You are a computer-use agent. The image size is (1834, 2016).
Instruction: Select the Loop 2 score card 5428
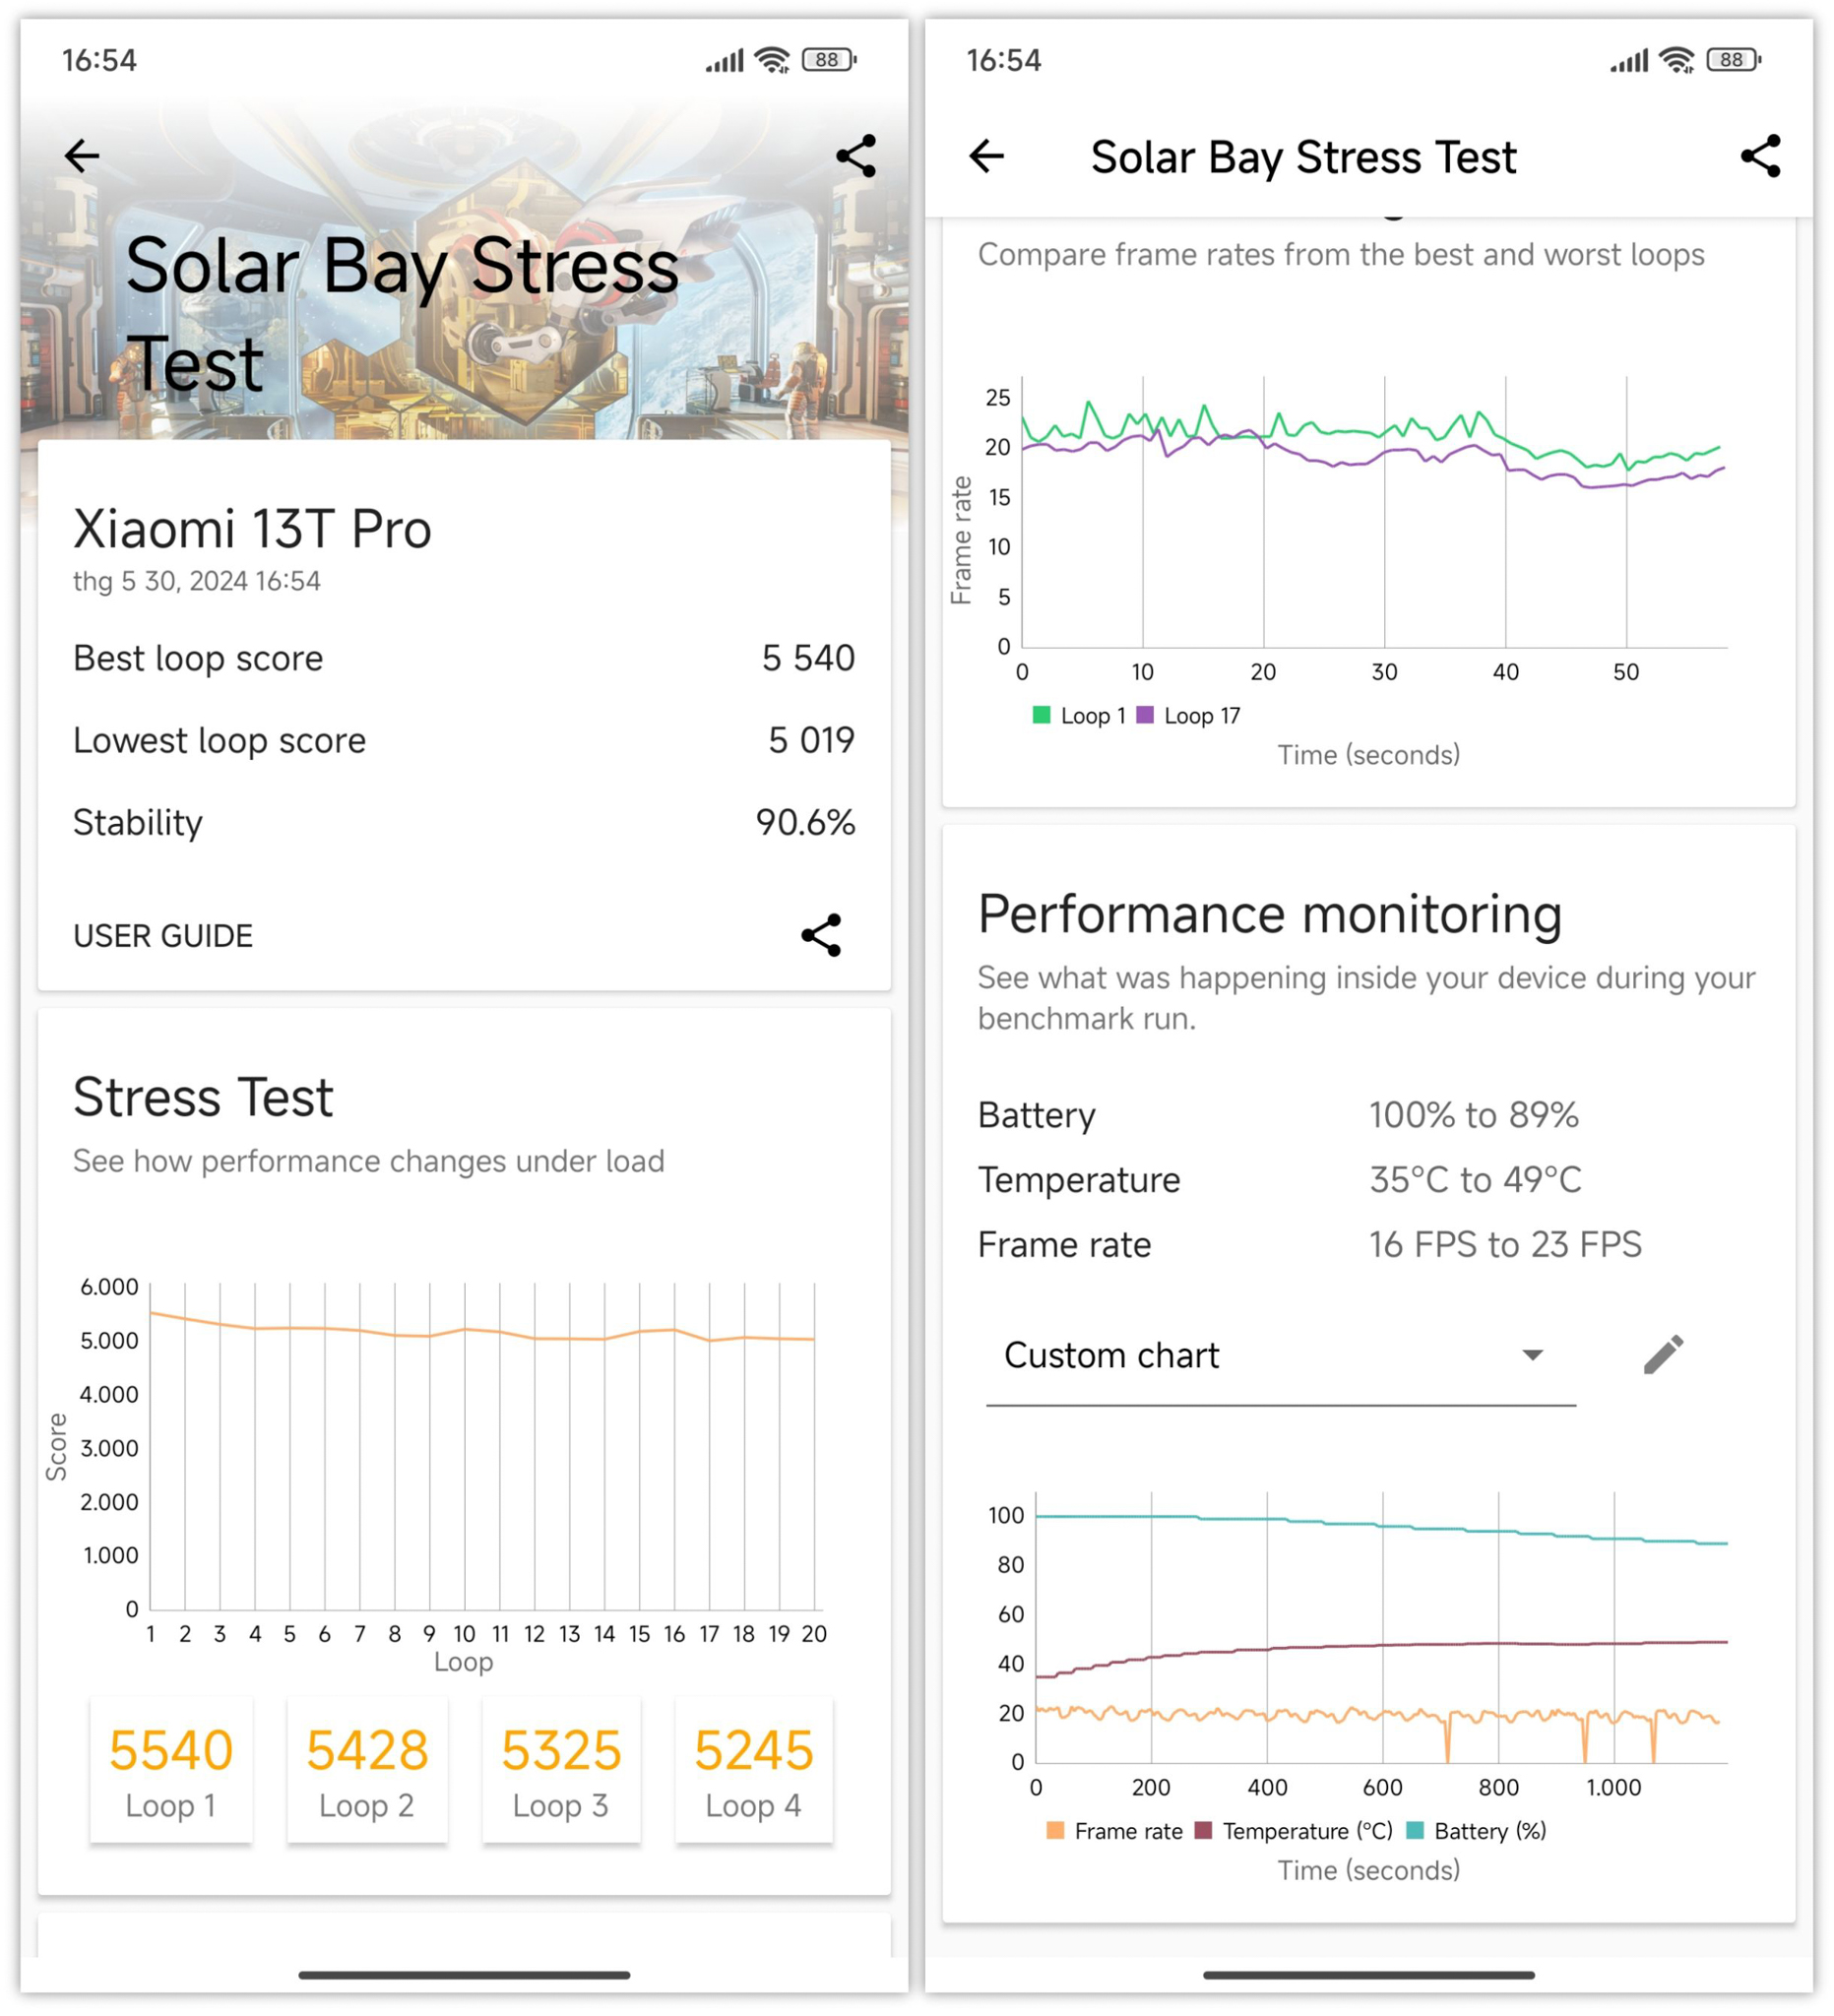367,1771
